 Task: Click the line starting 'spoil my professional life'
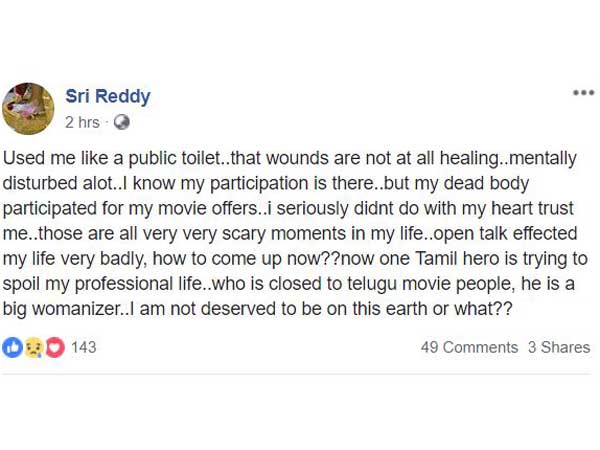coord(289,284)
